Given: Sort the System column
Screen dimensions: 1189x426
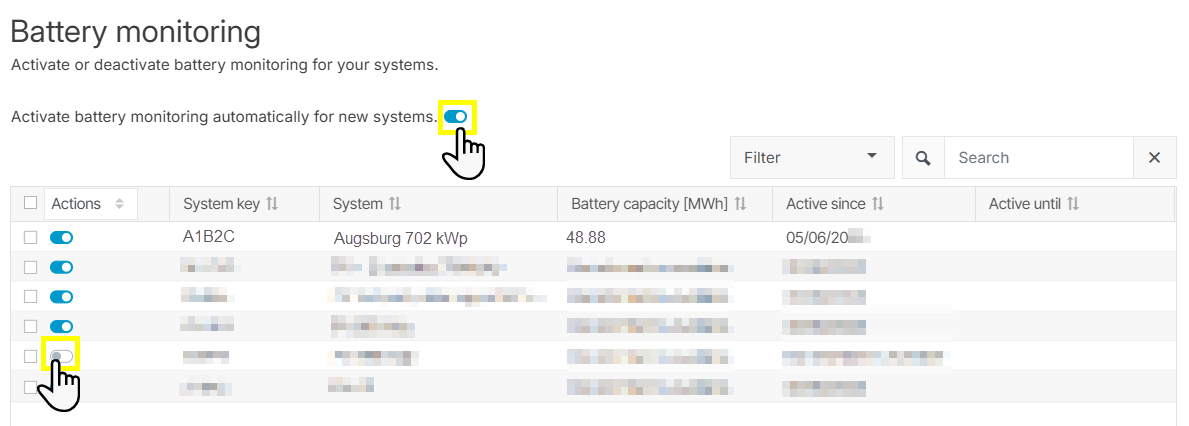Looking at the screenshot, I should (395, 204).
